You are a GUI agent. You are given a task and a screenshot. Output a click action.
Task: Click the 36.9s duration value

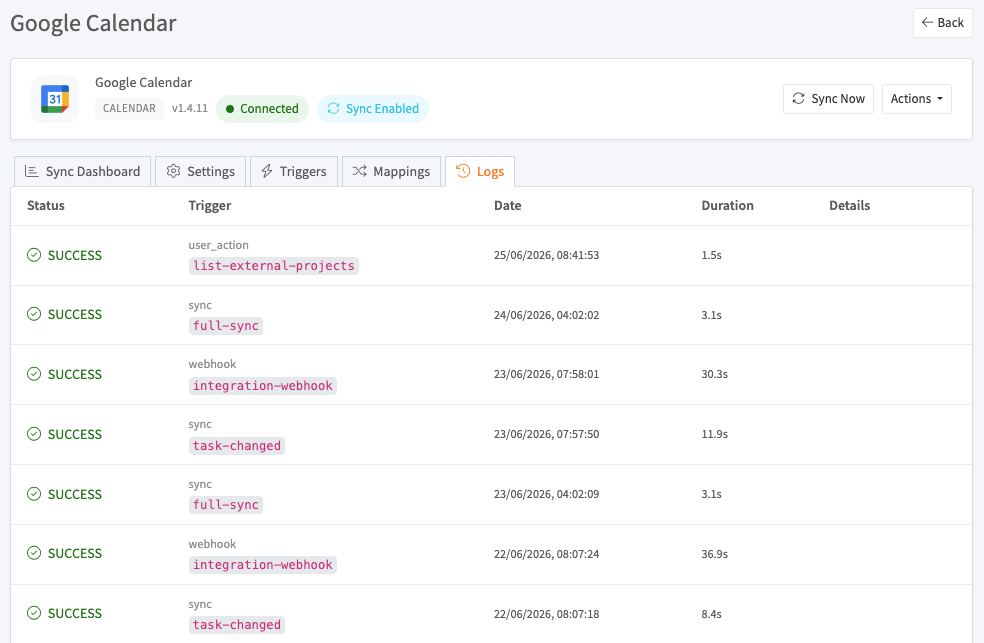click(x=715, y=554)
